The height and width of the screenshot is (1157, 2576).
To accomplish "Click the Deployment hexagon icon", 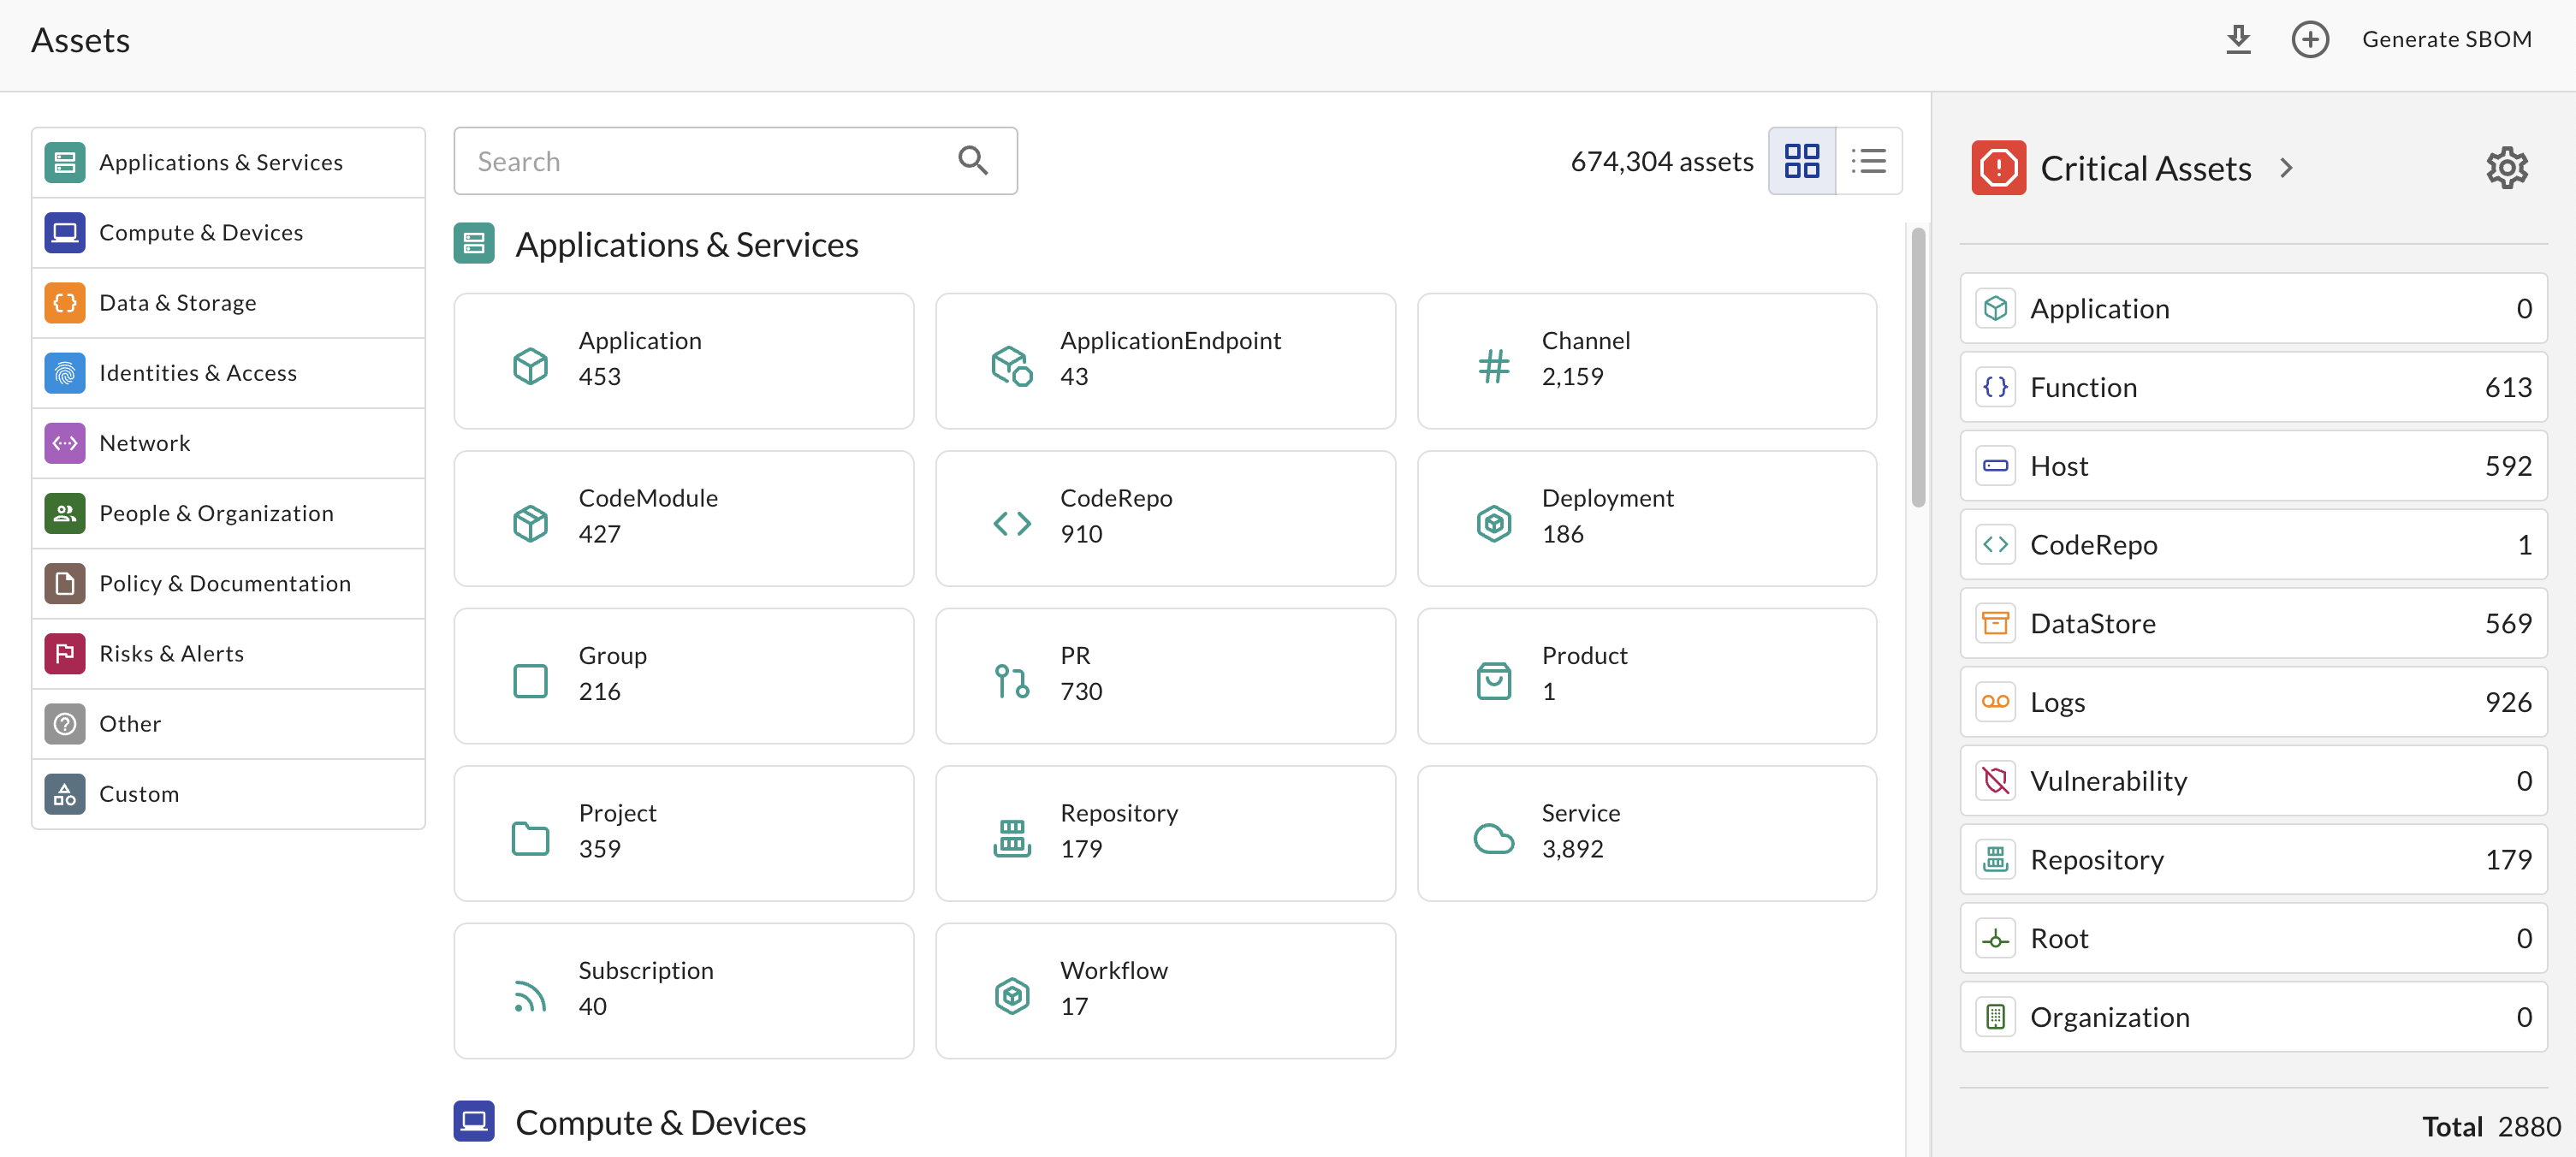I will coord(1493,523).
